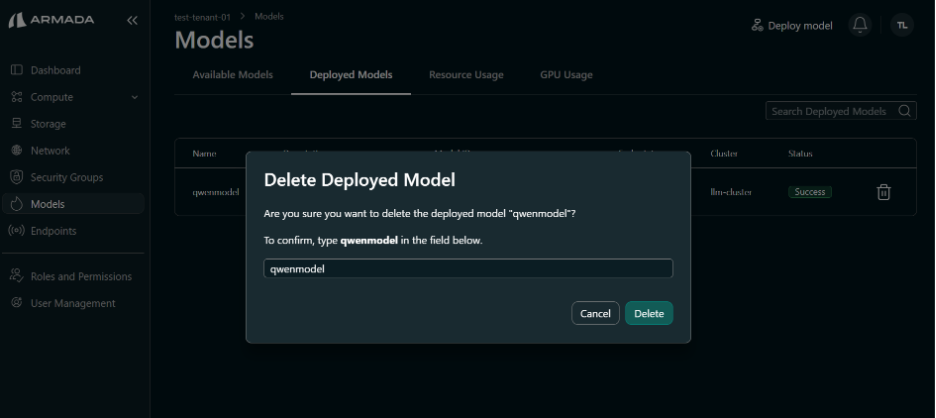Open Security Groups in sidebar
This screenshot has width=936, height=418.
pyautogui.click(x=66, y=177)
